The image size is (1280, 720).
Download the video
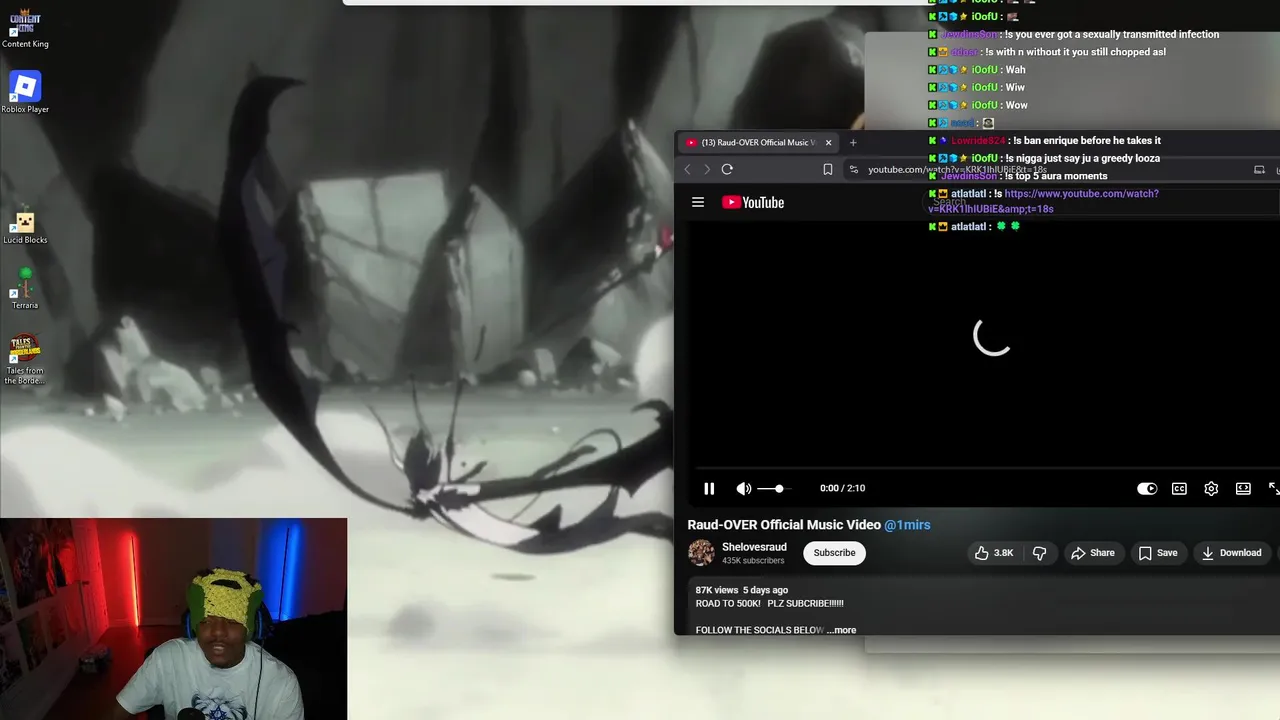(x=1231, y=553)
